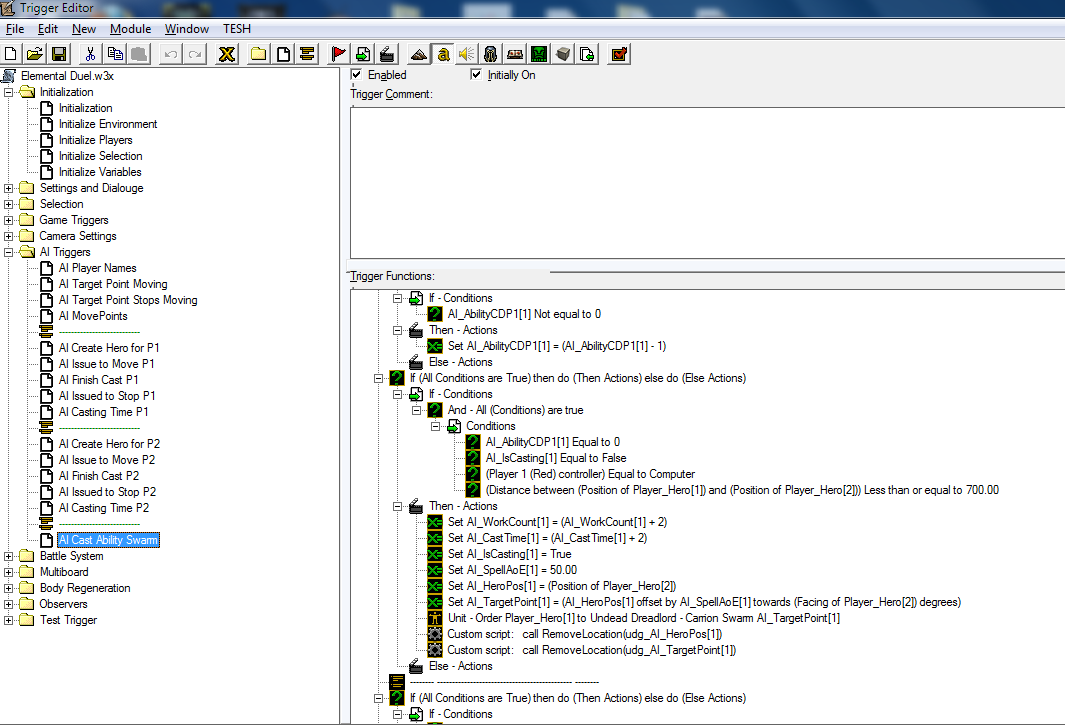Click the New Trigger page icon
The height and width of the screenshot is (725, 1065).
[x=283, y=54]
